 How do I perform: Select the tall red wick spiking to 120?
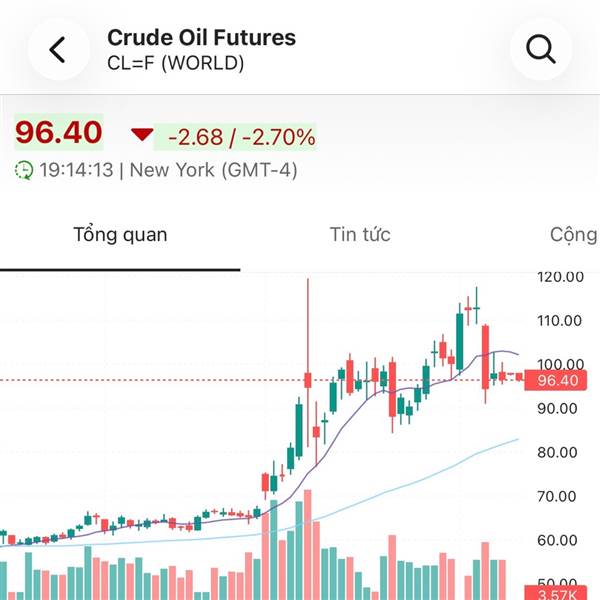[x=308, y=320]
